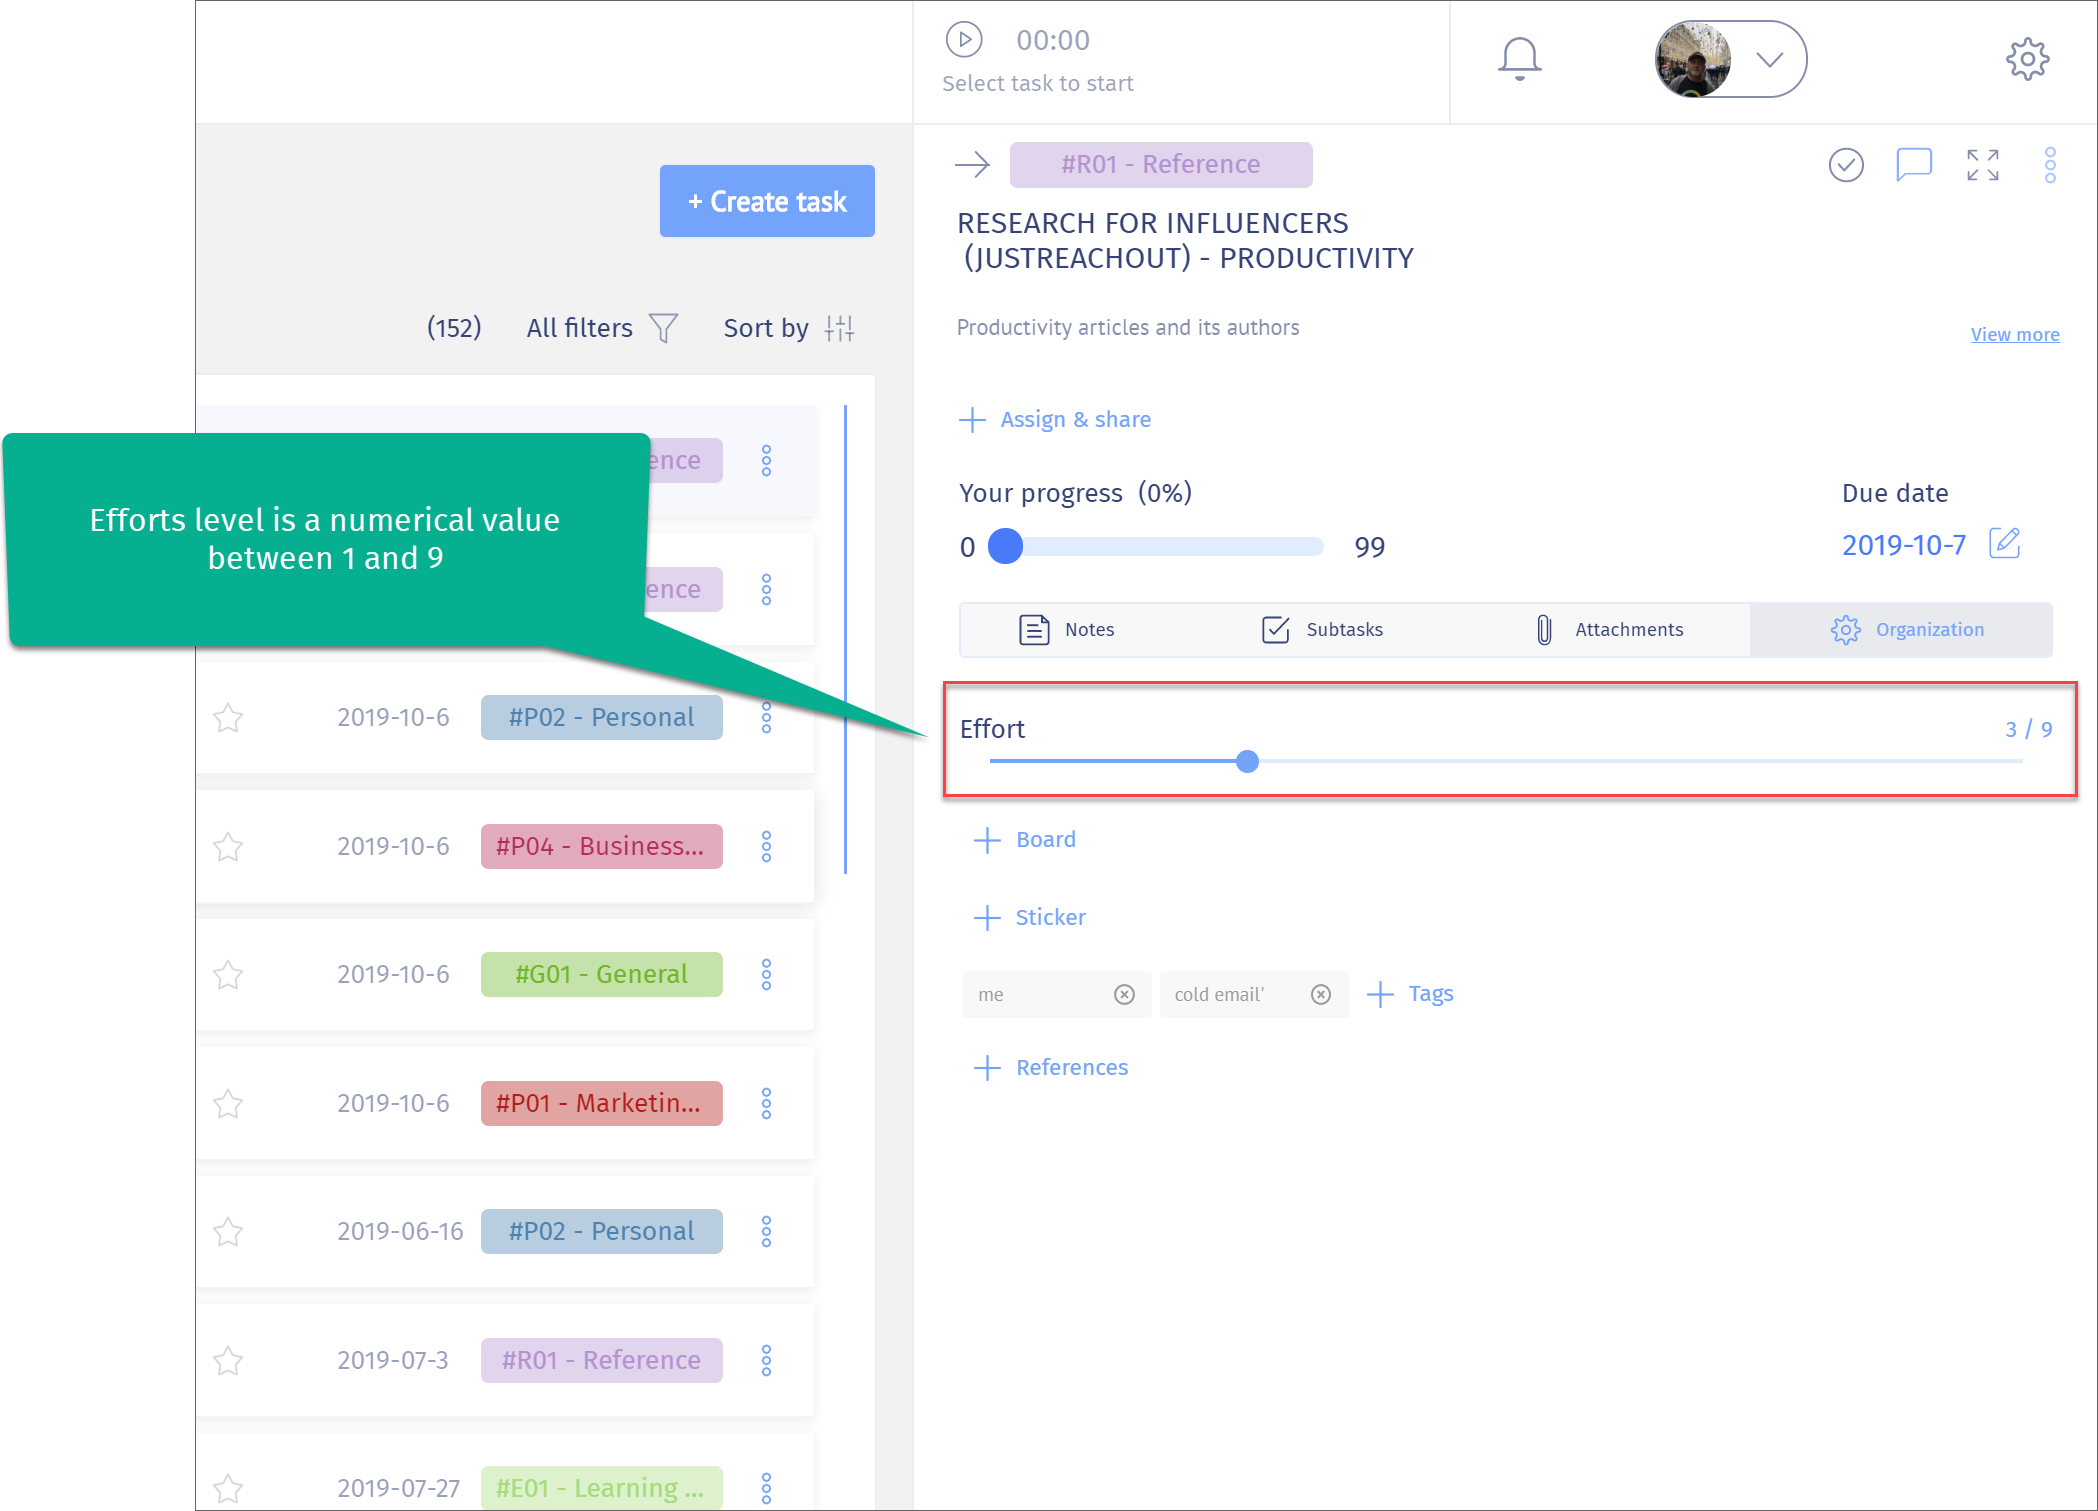
Task: Open three-dot menu for 2019-10-6 #P02 - Personal
Action: pos(766,717)
